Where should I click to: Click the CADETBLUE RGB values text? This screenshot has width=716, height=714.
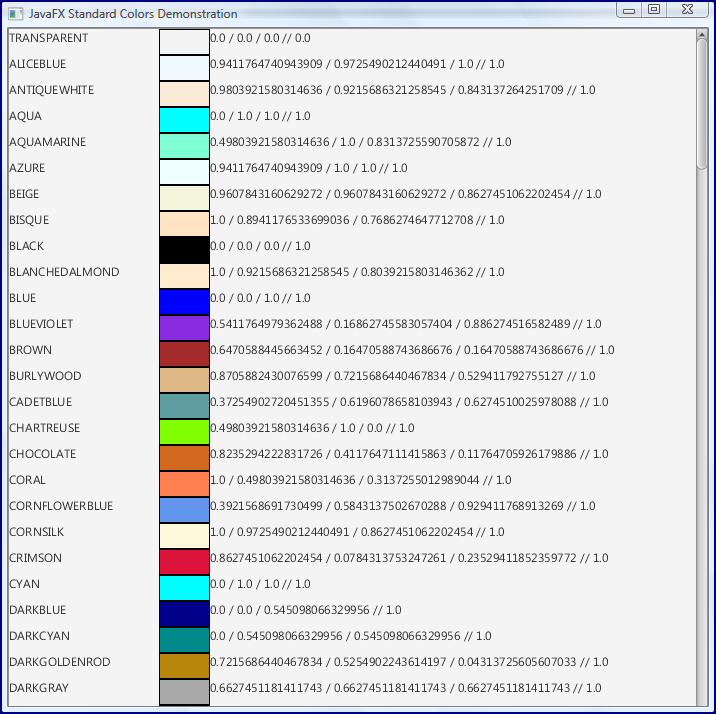point(409,402)
